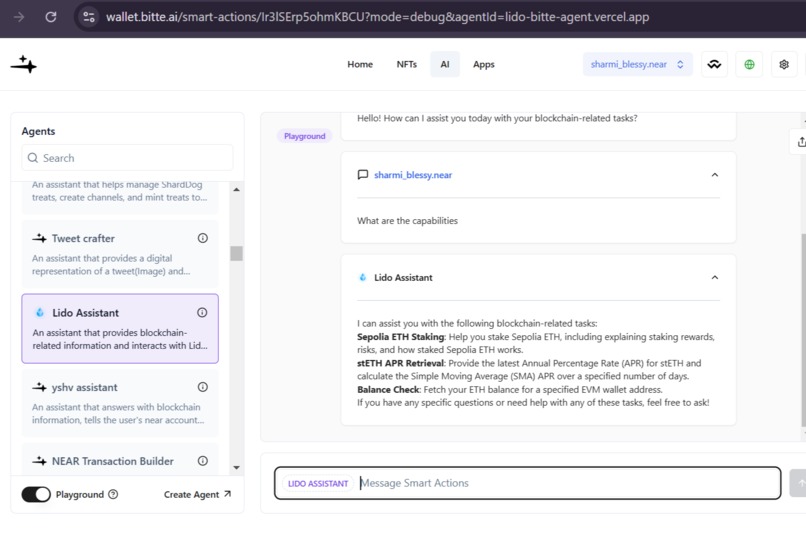
Task: Open sharmi_blessy.near link in chat
Action: pos(413,175)
